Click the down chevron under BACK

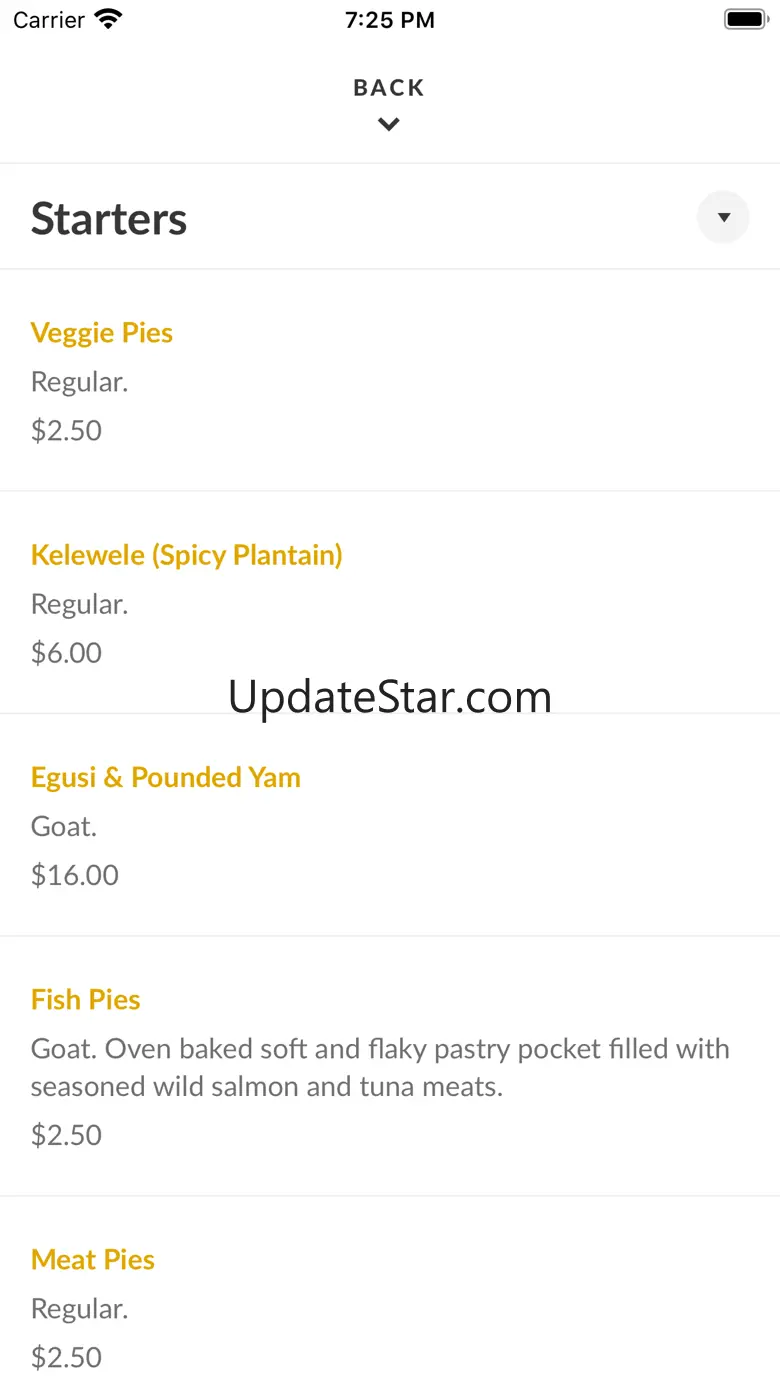(389, 124)
